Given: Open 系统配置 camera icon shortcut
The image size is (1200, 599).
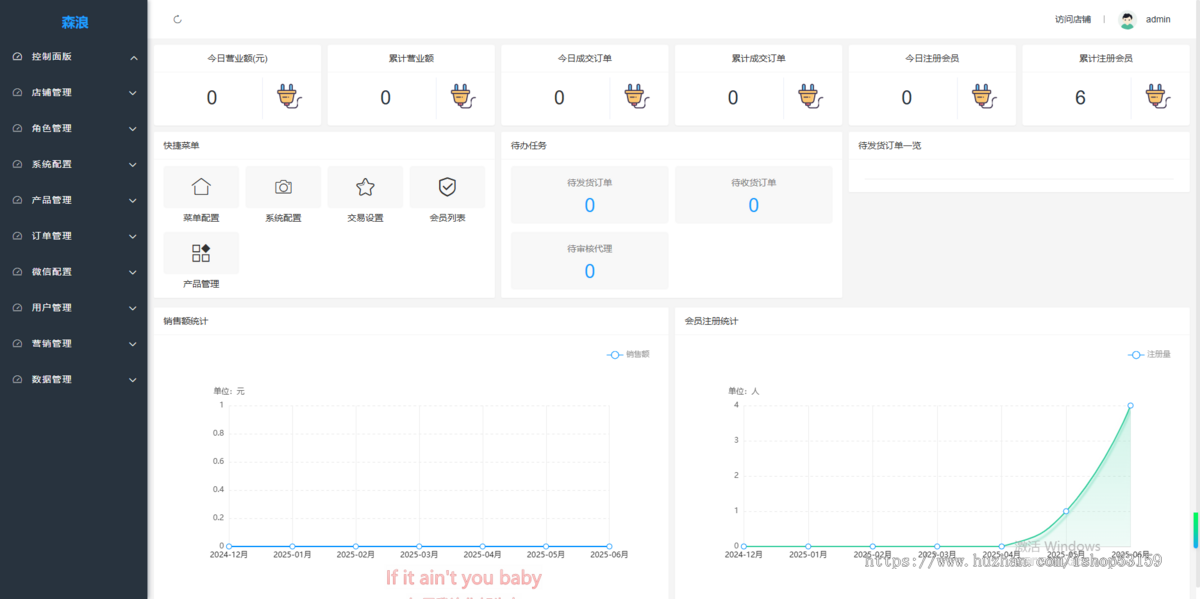Looking at the screenshot, I should coord(283,187).
